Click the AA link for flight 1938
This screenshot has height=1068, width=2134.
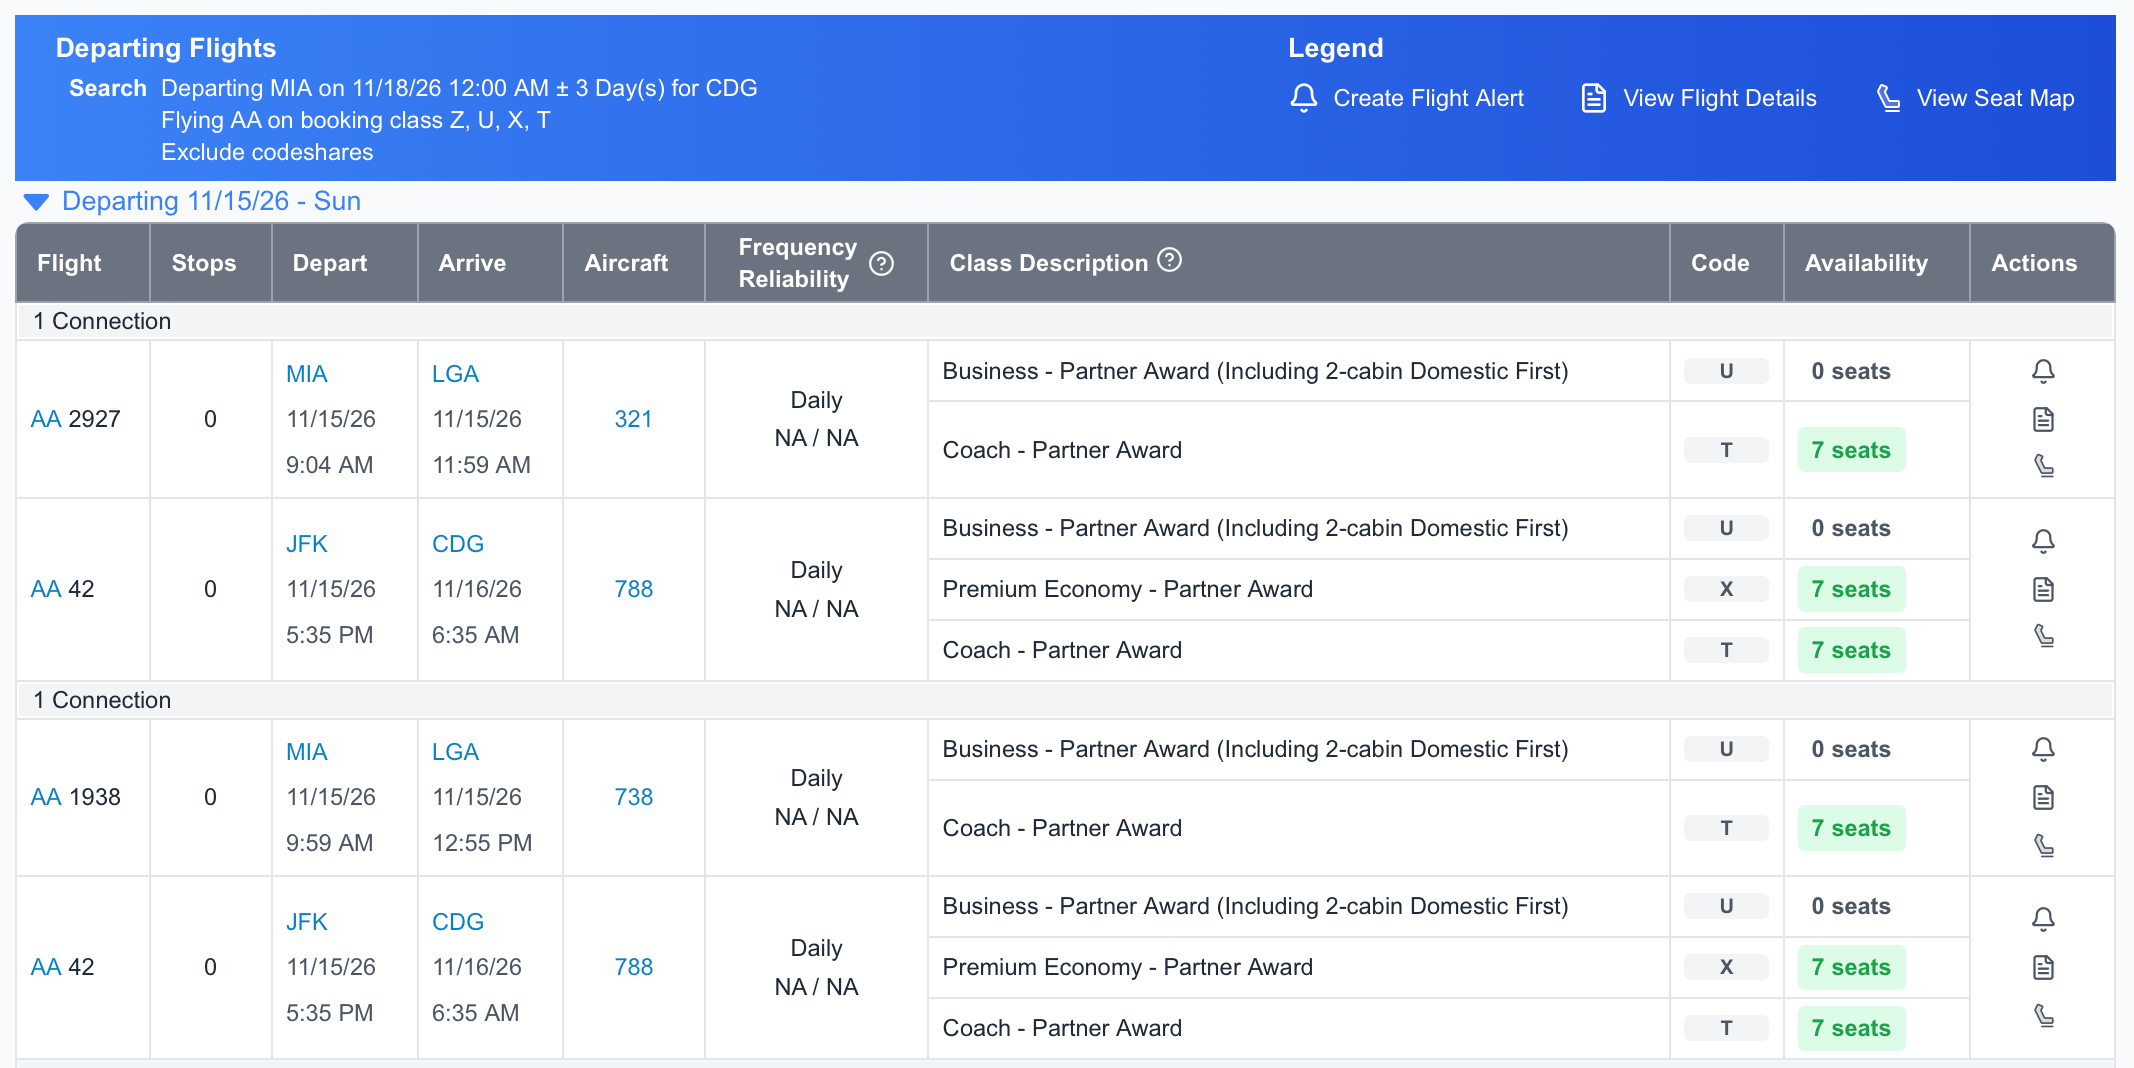click(x=46, y=797)
